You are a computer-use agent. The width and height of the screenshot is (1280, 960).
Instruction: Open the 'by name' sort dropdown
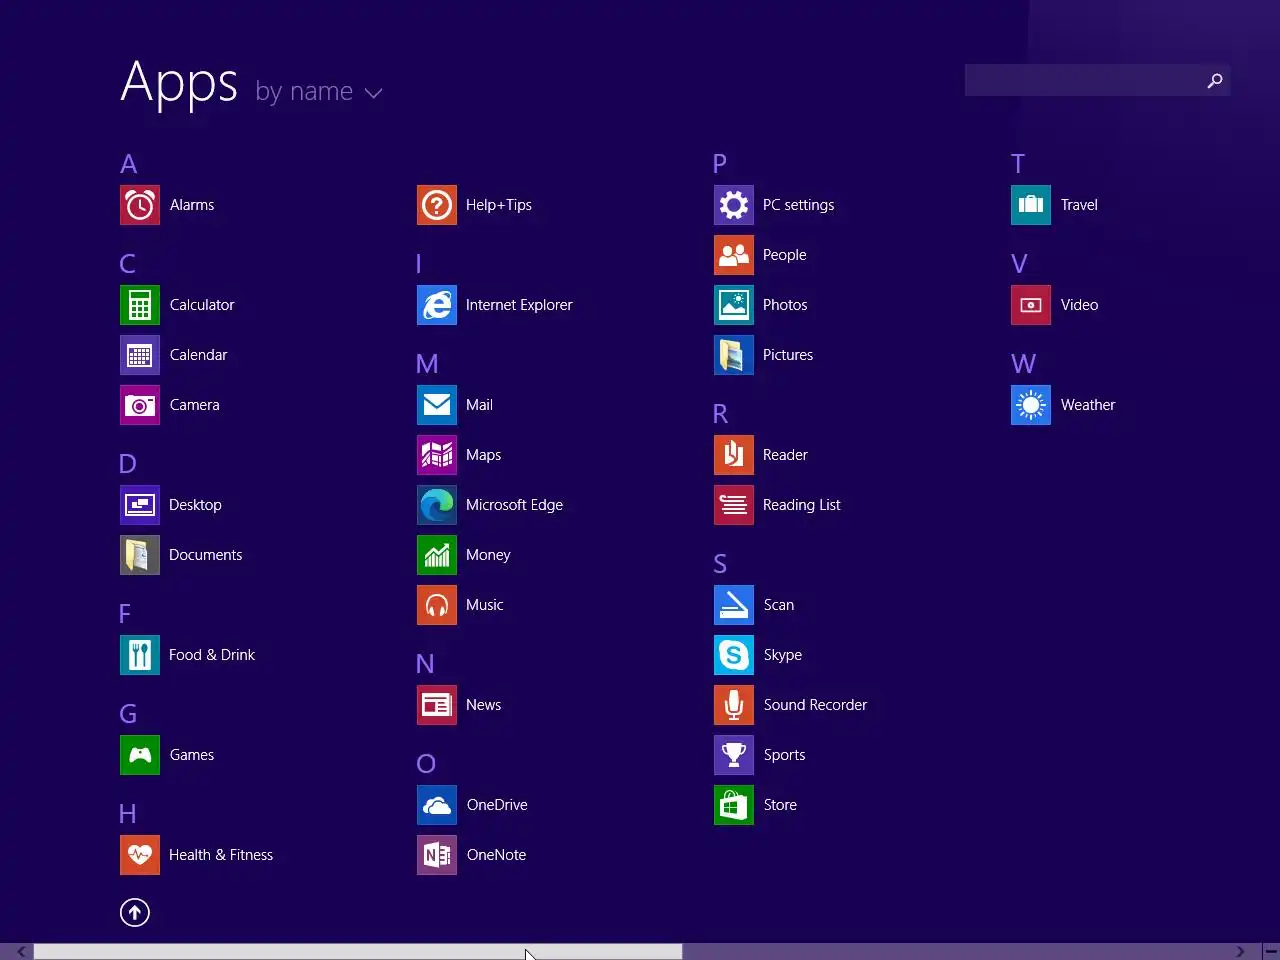(x=319, y=92)
